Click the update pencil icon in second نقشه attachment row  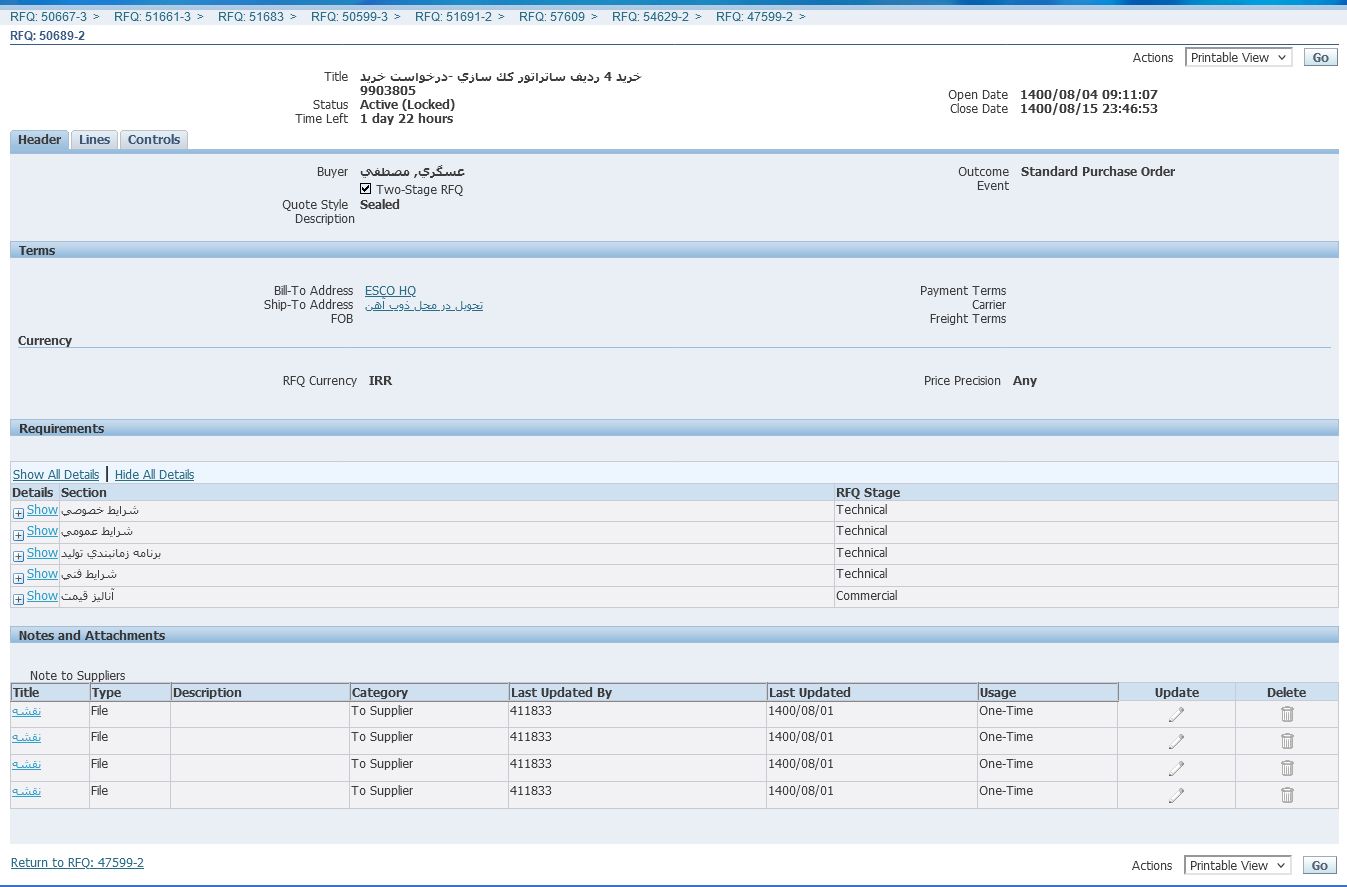pos(1176,741)
